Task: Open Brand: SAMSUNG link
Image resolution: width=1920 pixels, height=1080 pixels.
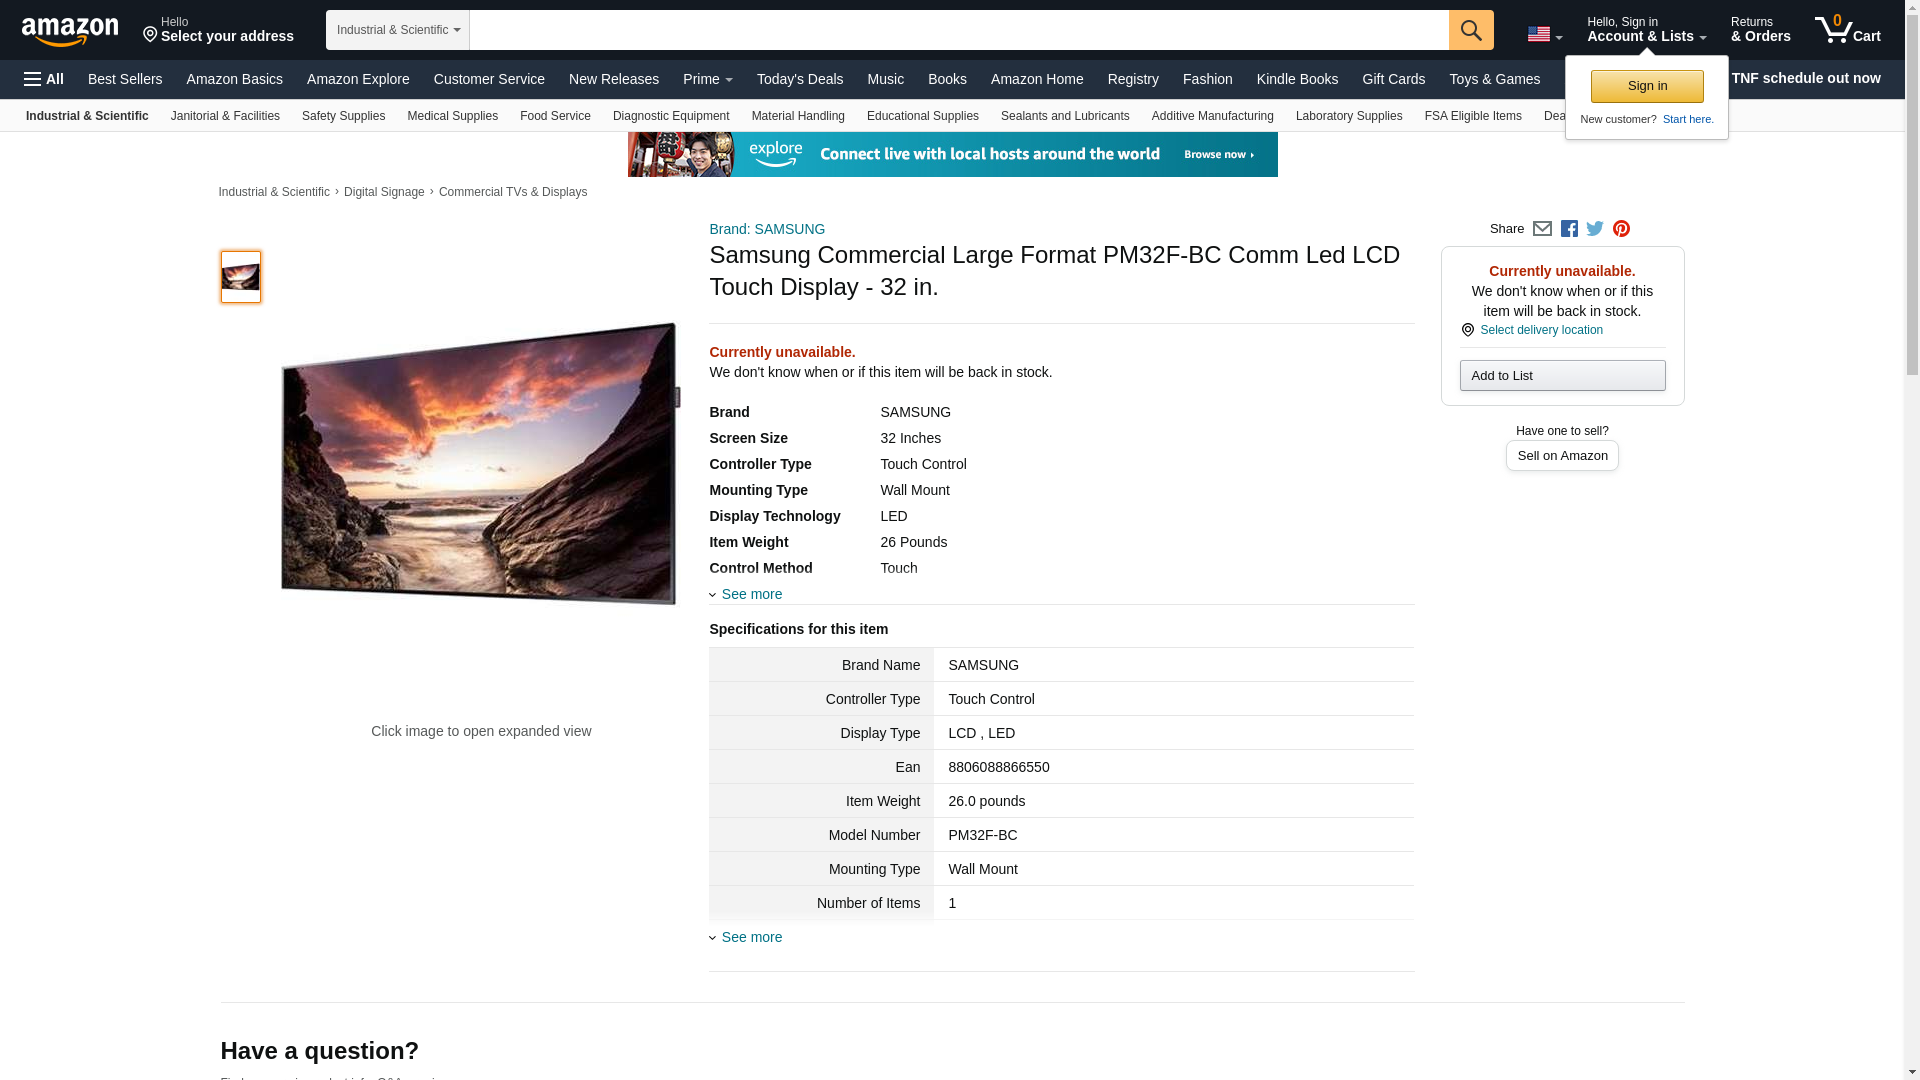Action: pyautogui.click(x=766, y=229)
